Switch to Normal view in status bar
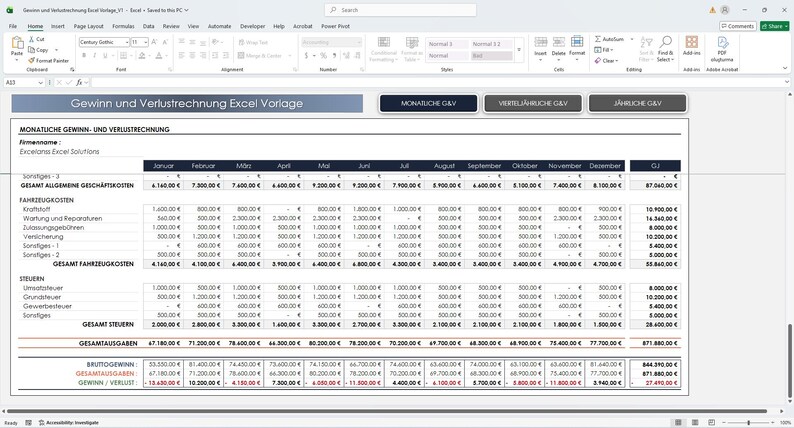 (678, 422)
